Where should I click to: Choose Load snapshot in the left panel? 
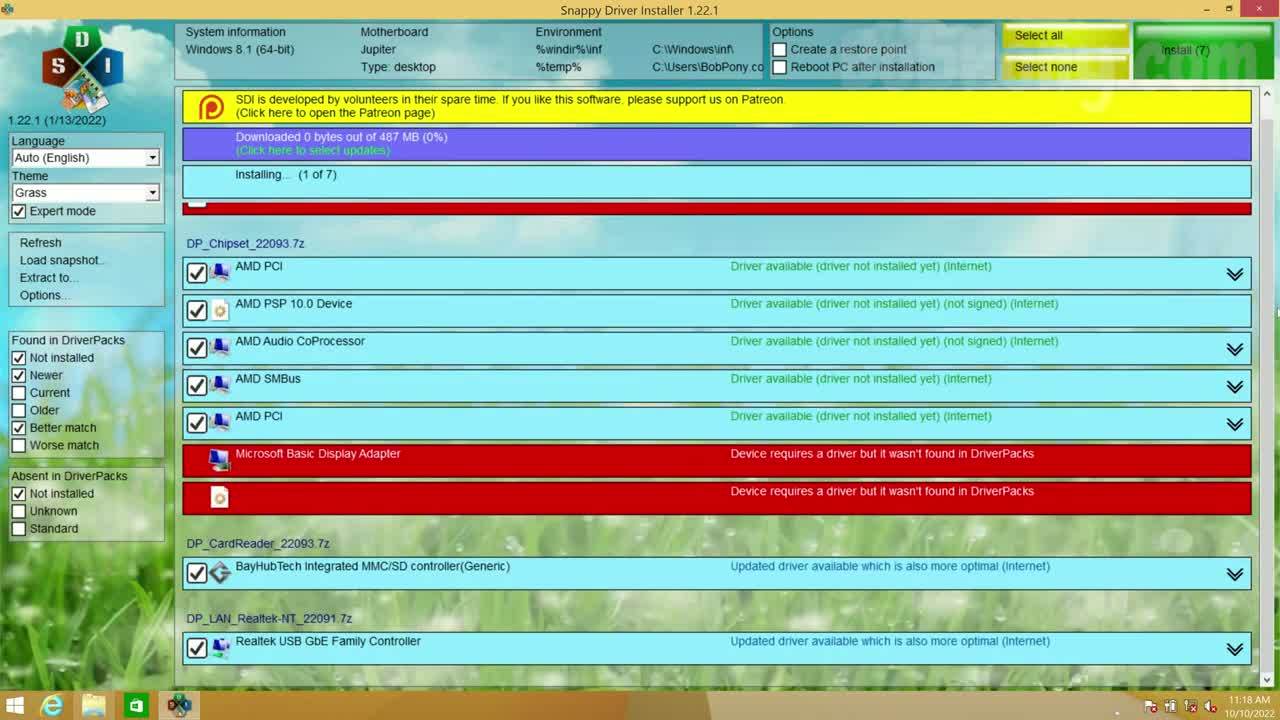[61, 261]
